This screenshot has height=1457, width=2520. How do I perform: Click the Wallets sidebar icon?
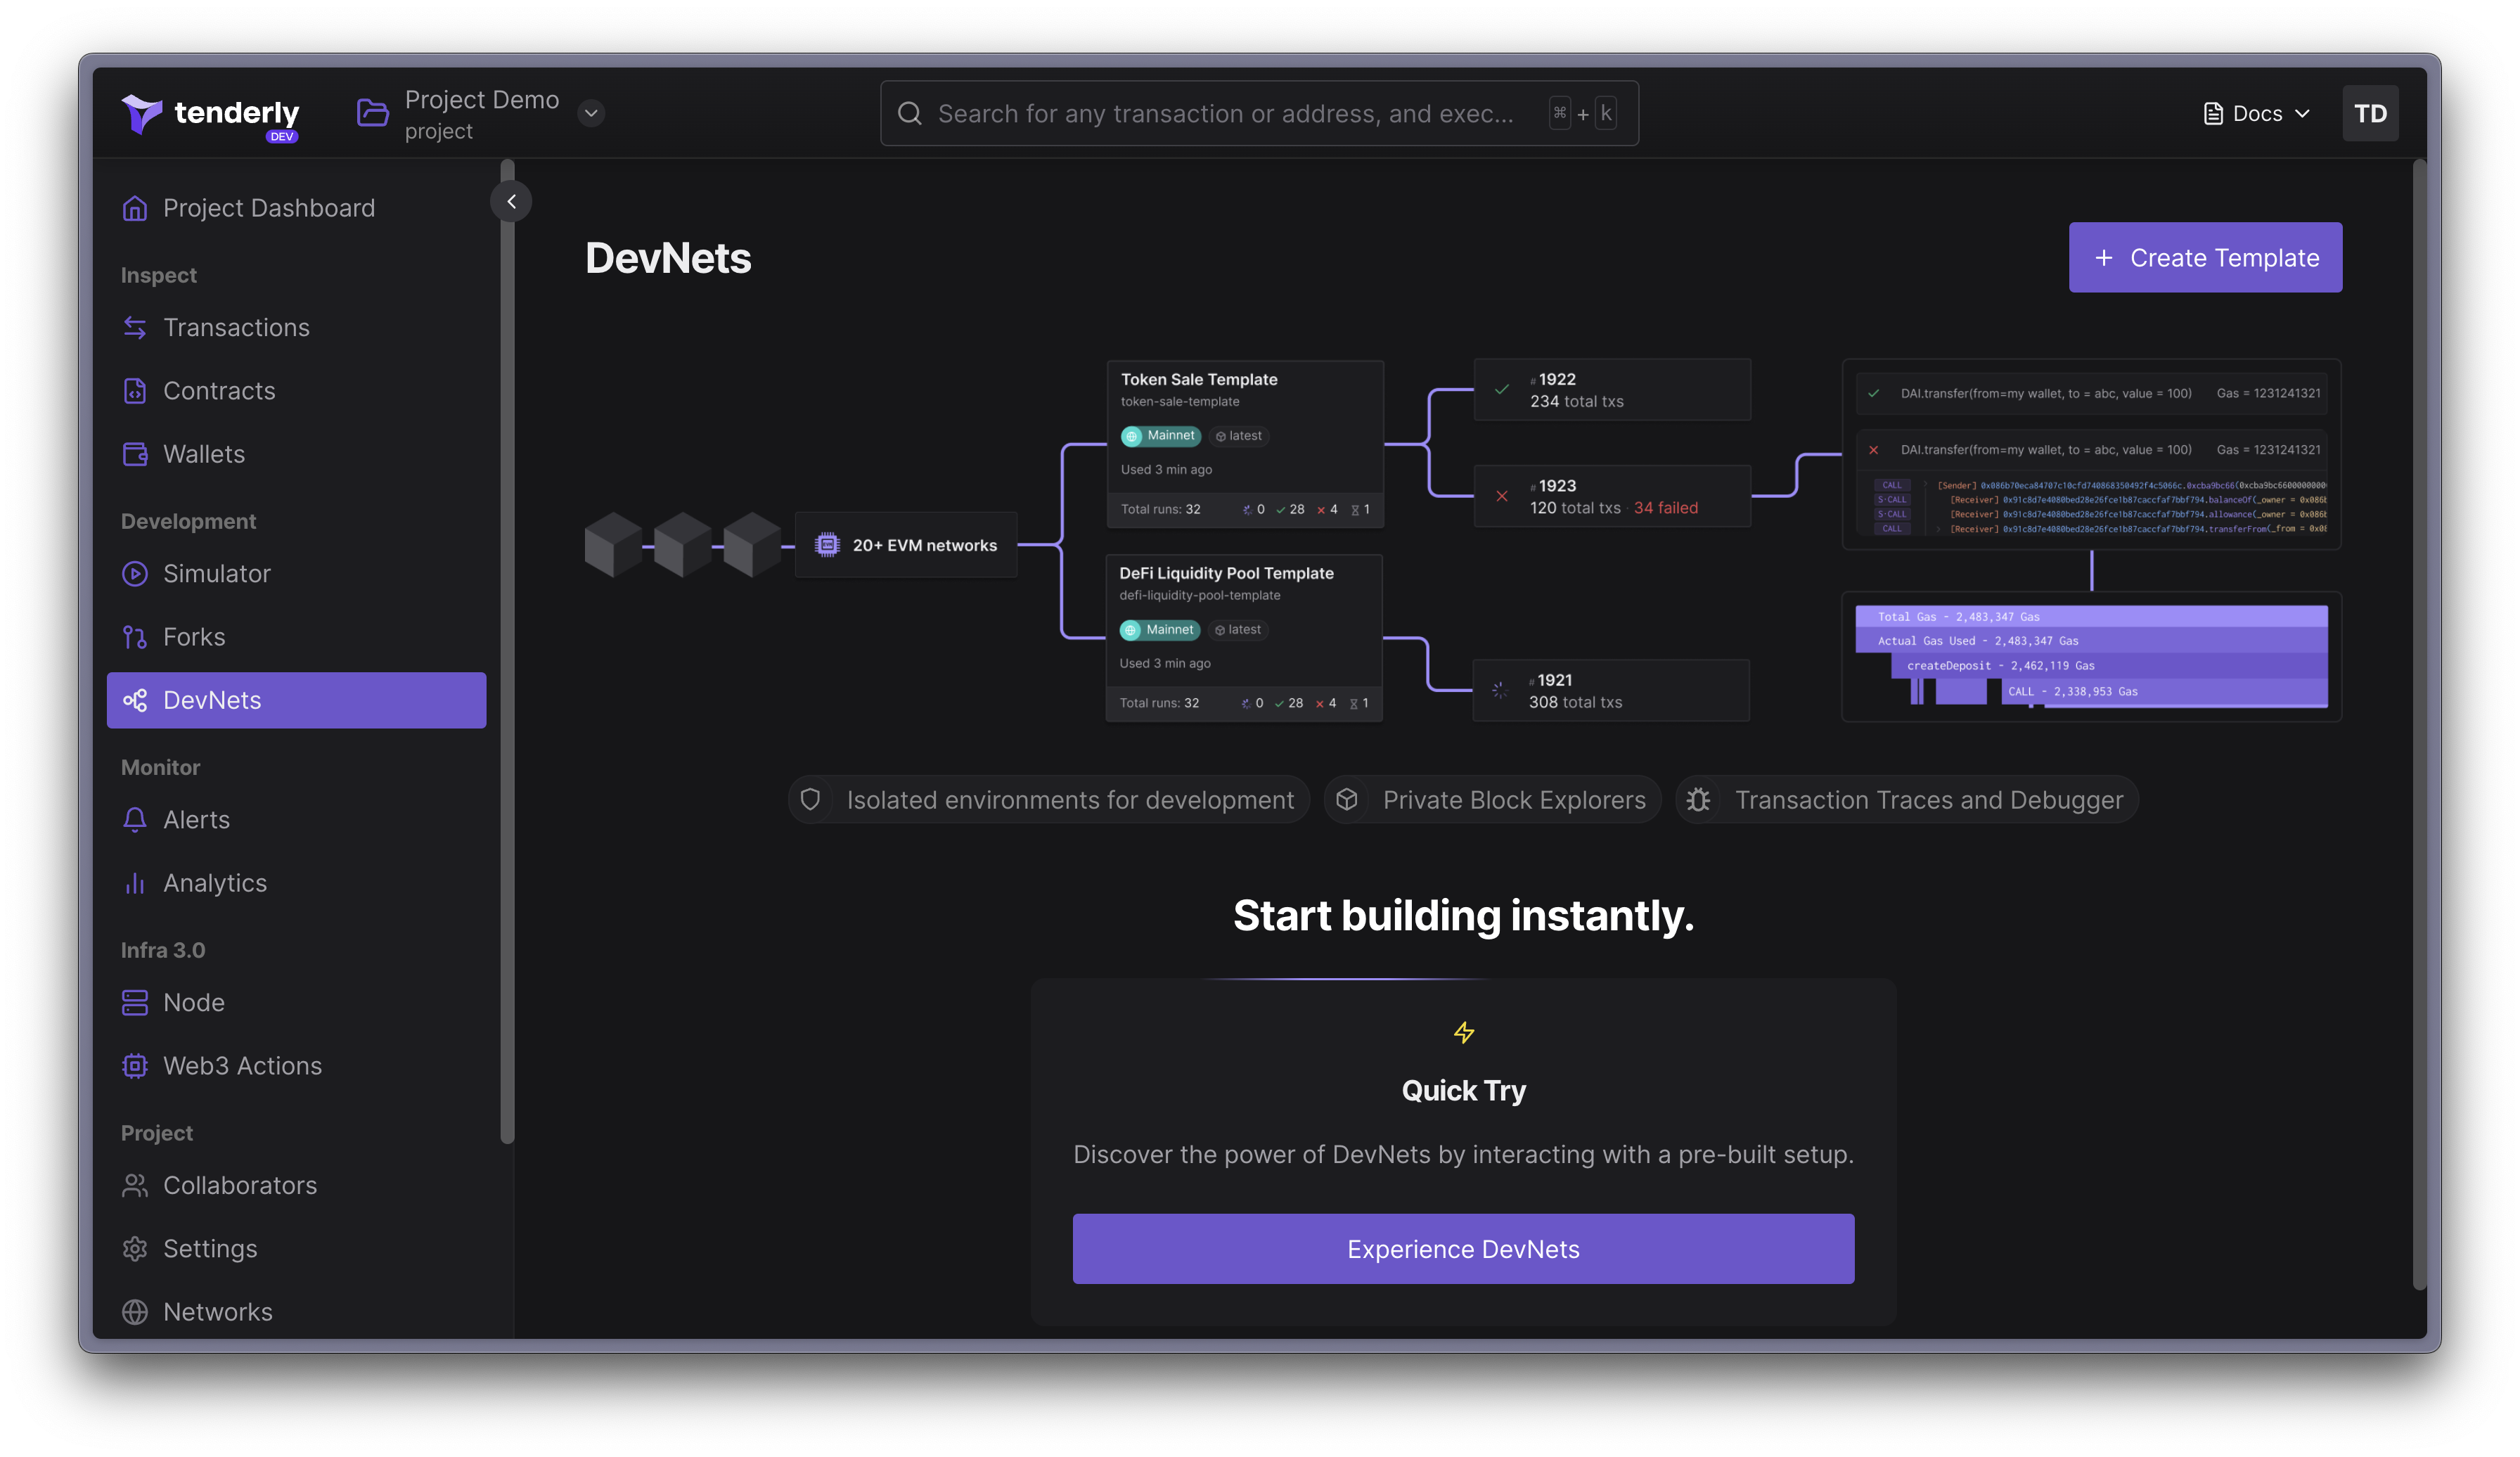coord(135,454)
